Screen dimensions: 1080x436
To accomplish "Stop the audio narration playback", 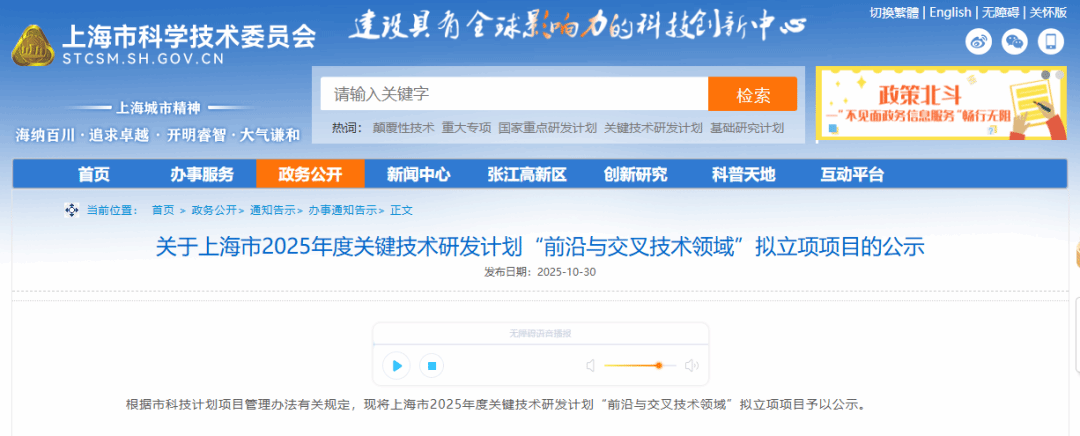I will click(432, 366).
